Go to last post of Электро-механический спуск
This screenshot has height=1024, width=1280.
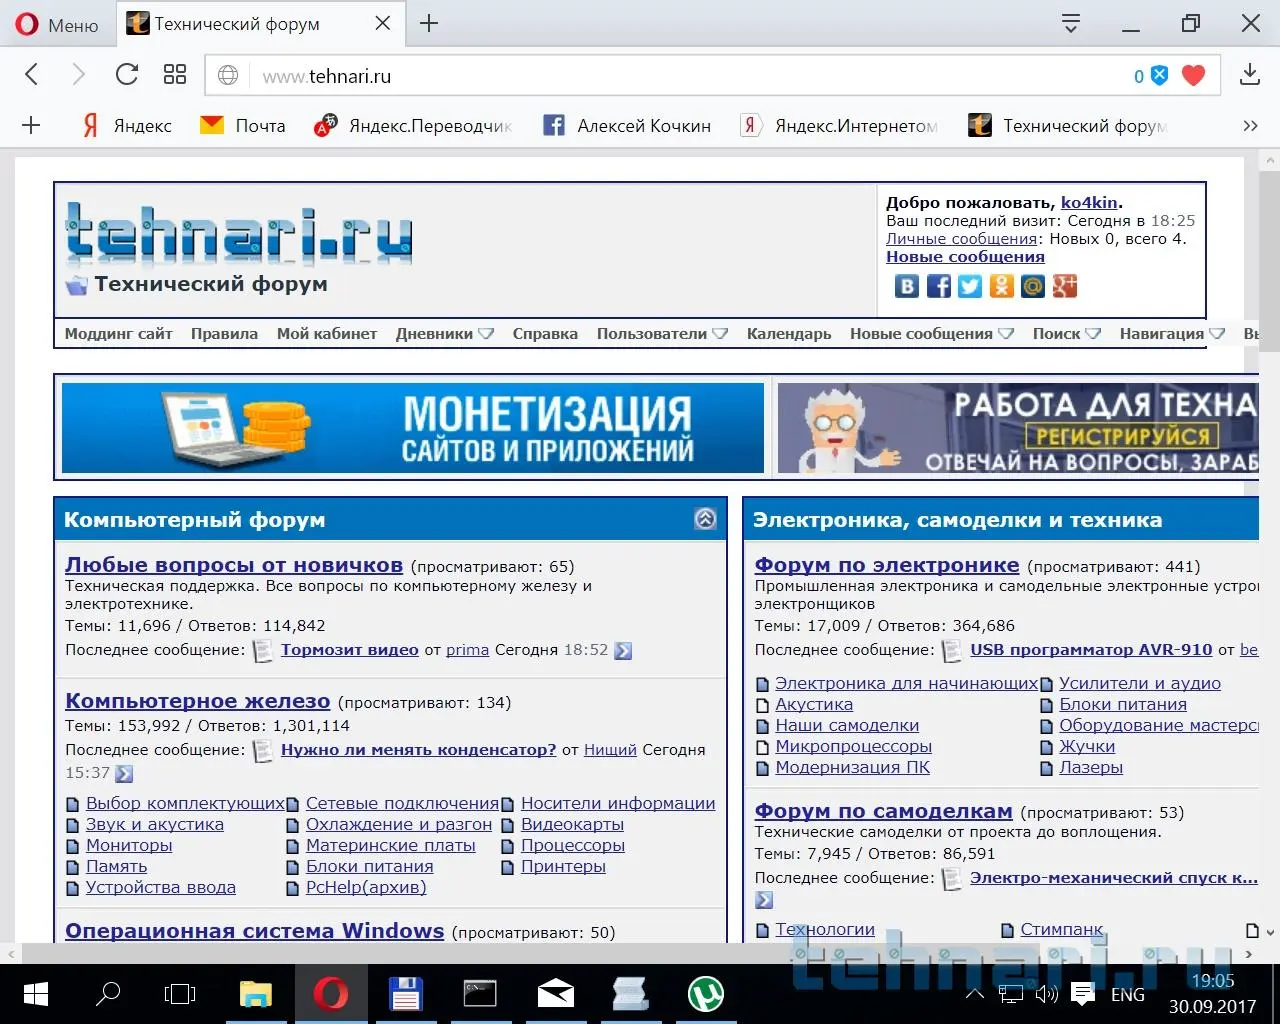(764, 900)
